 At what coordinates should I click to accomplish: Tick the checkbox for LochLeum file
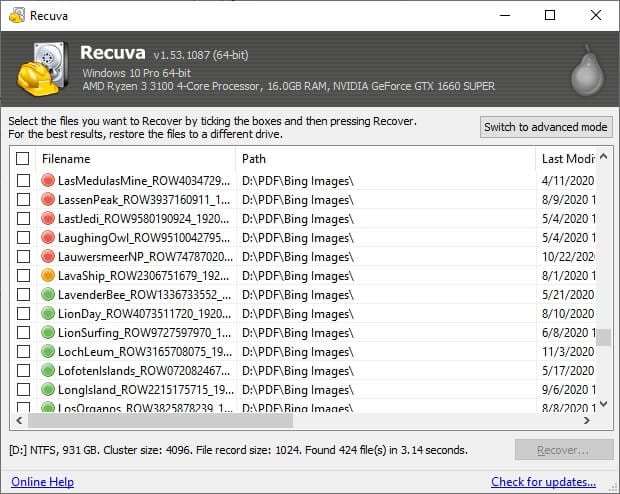(x=23, y=351)
